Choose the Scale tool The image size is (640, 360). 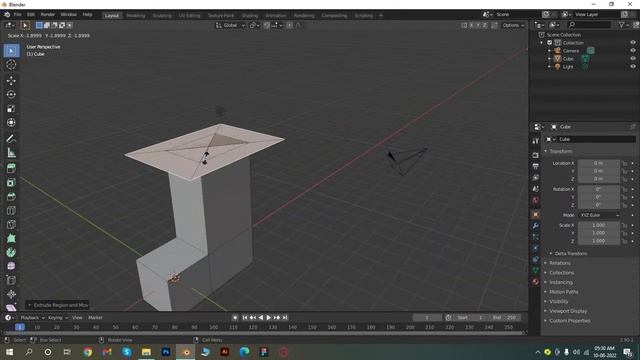point(11,109)
